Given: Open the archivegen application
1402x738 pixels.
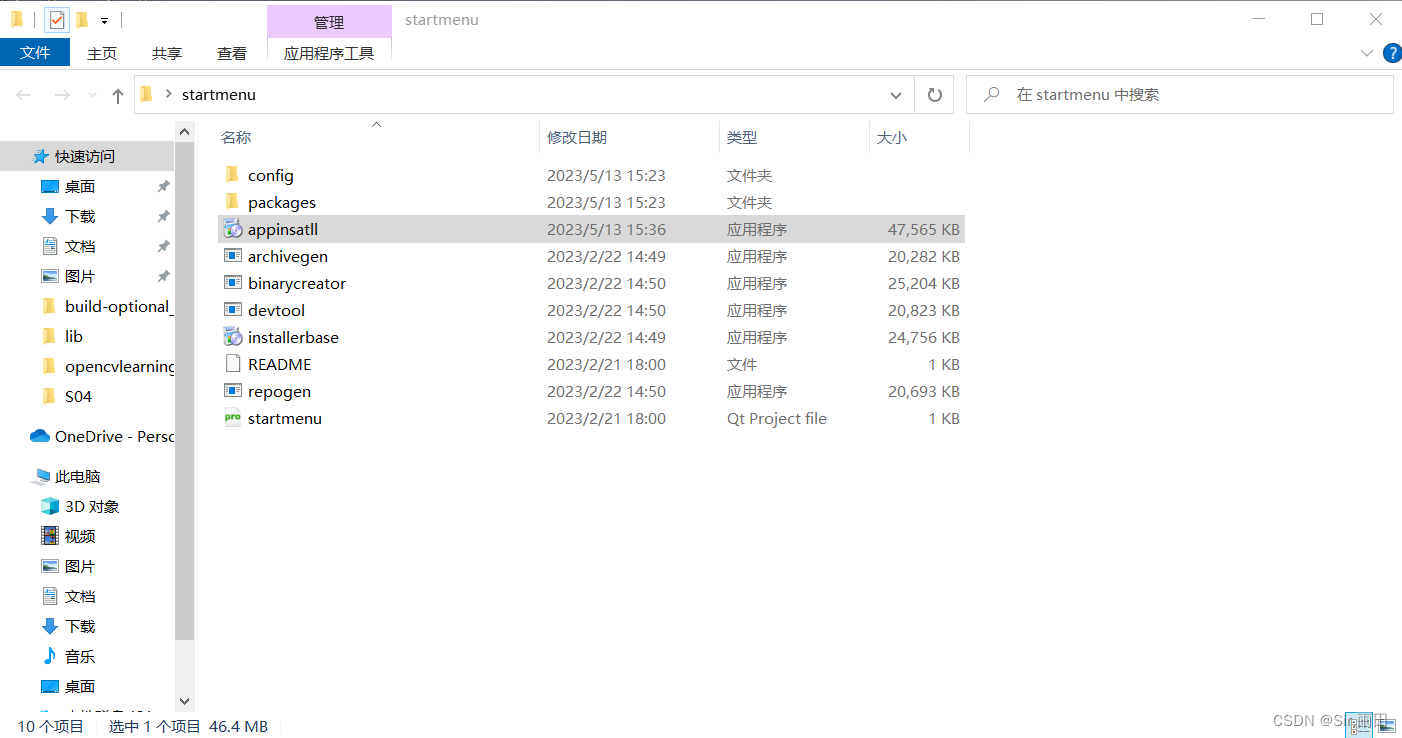Looking at the screenshot, I should 286,256.
